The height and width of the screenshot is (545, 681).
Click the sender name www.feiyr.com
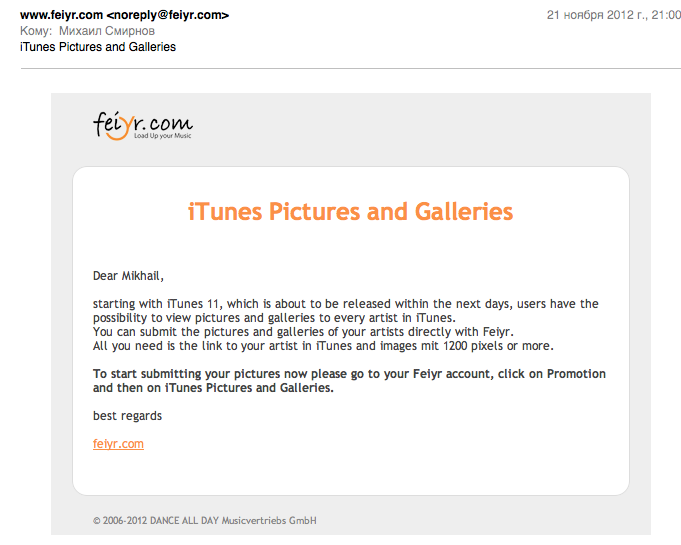click(61, 15)
